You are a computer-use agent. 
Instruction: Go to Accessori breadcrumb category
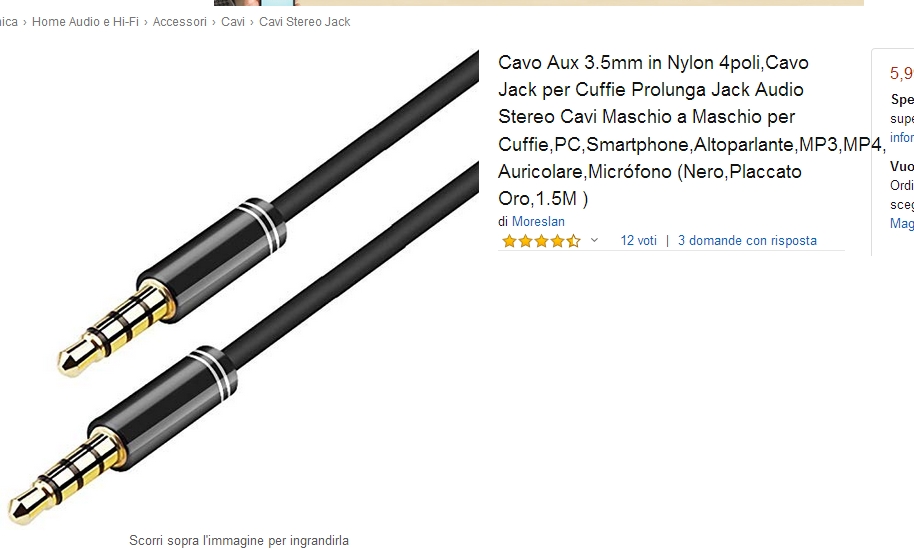coord(180,22)
